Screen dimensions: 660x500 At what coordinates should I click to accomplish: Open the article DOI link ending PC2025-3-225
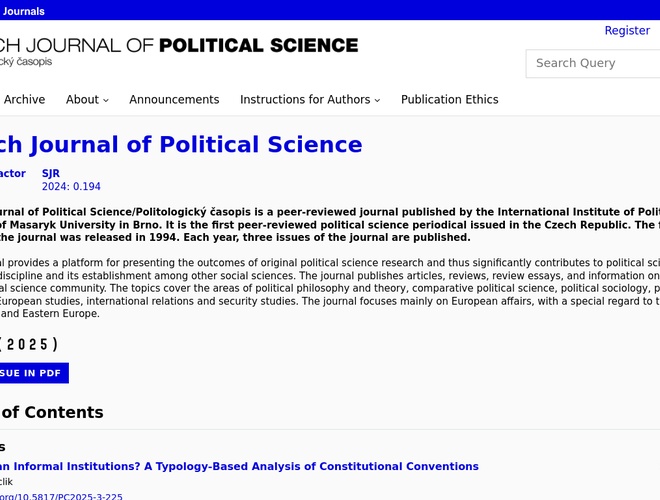pos(60,496)
